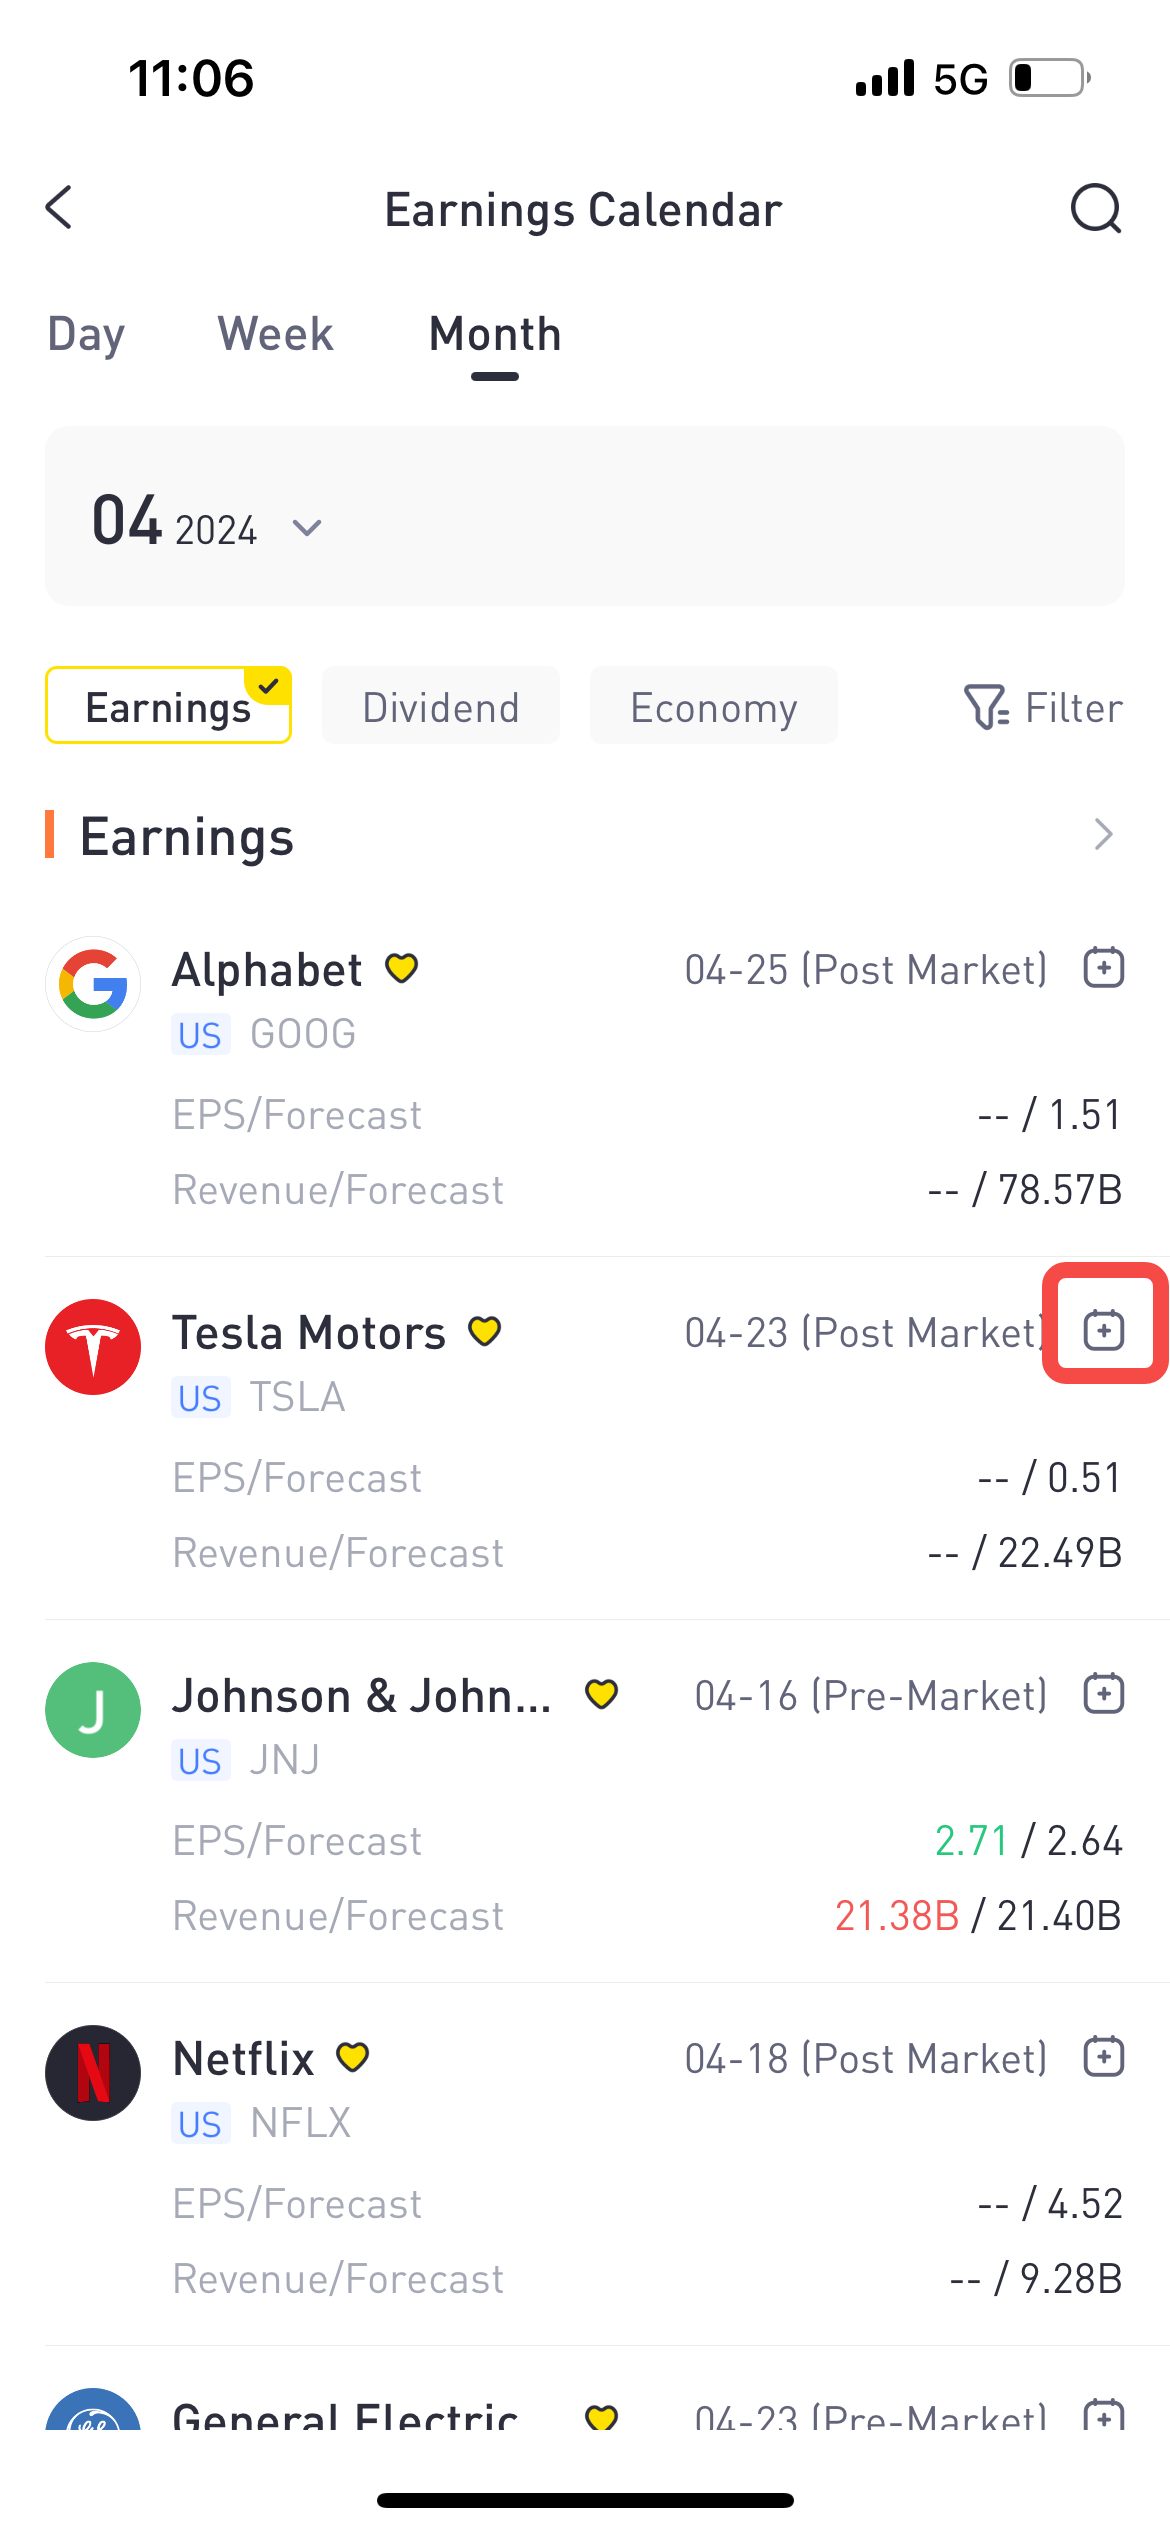The height and width of the screenshot is (2532, 1170).
Task: Toggle Netflix watchlist heart
Action: click(x=353, y=2058)
